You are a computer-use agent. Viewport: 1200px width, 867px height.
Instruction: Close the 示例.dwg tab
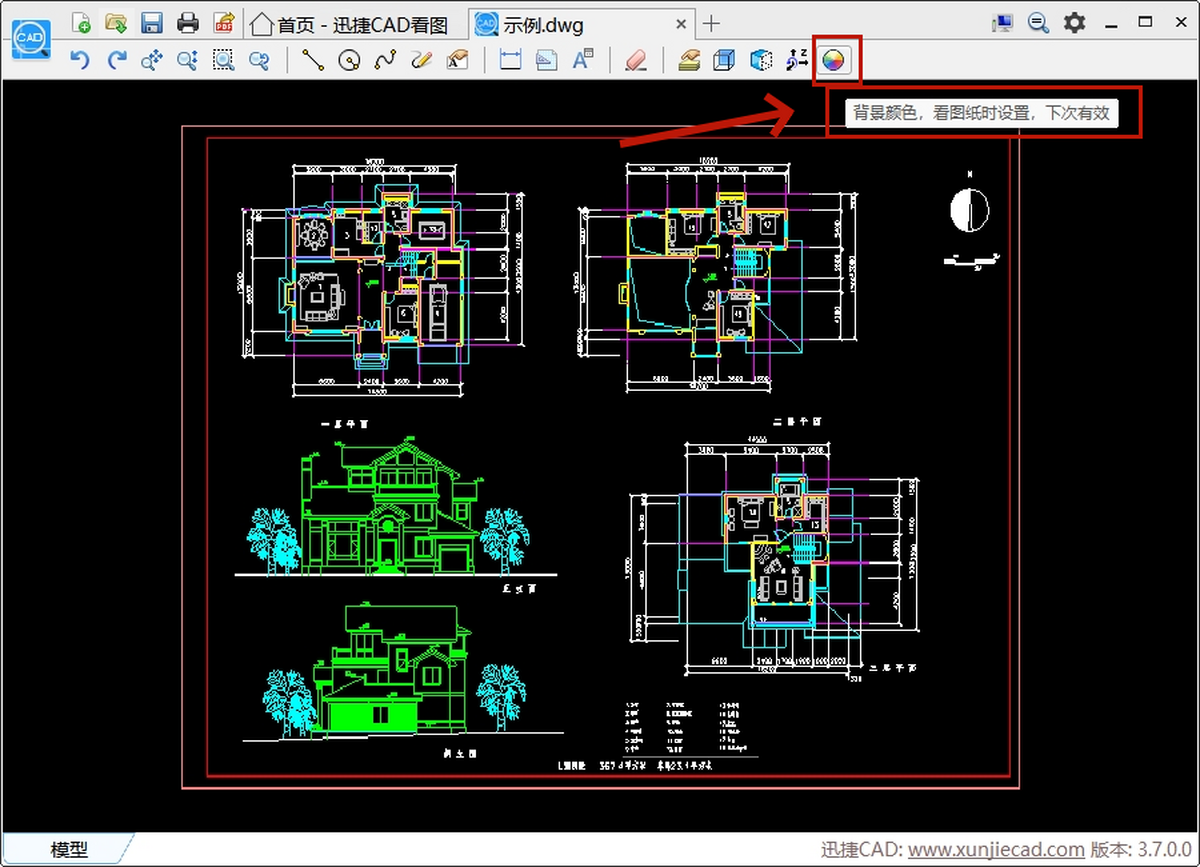tap(682, 24)
